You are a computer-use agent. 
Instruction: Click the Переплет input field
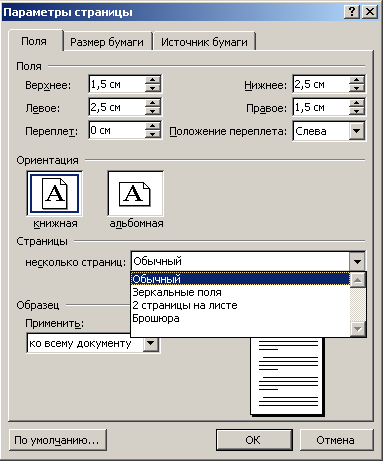117,130
